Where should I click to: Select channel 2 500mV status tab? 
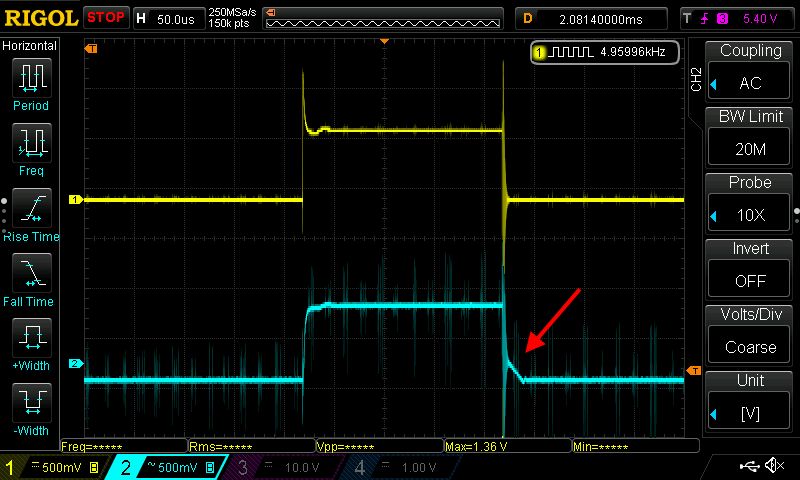click(x=168, y=467)
